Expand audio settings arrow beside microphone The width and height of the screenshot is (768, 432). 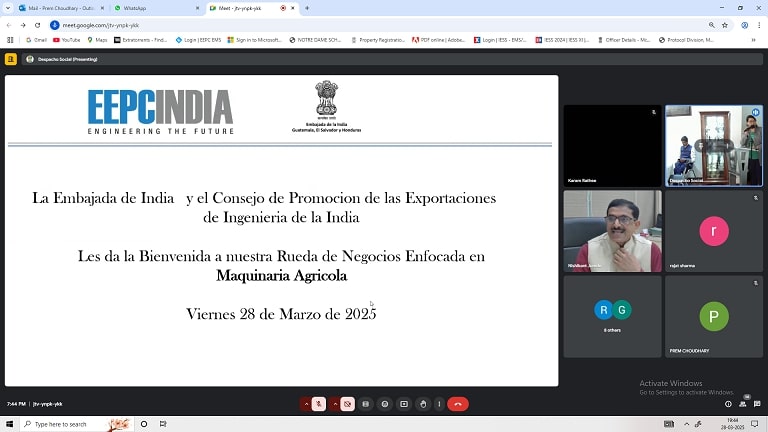coord(306,404)
